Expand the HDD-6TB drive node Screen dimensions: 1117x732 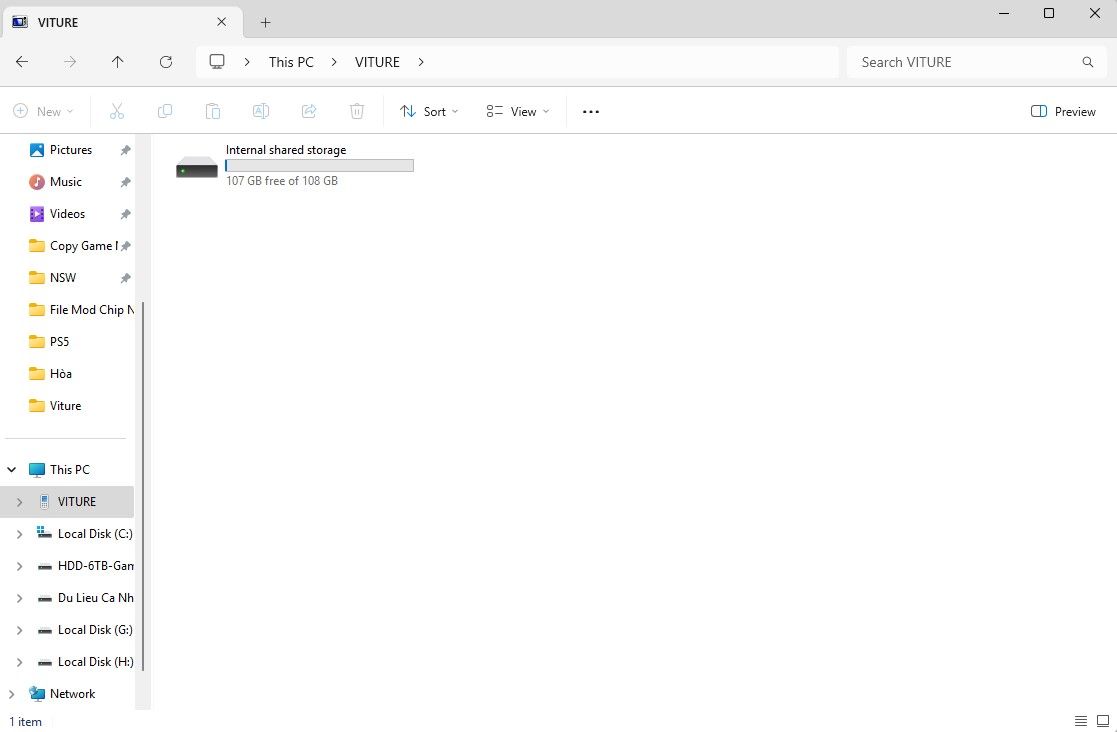coord(19,566)
